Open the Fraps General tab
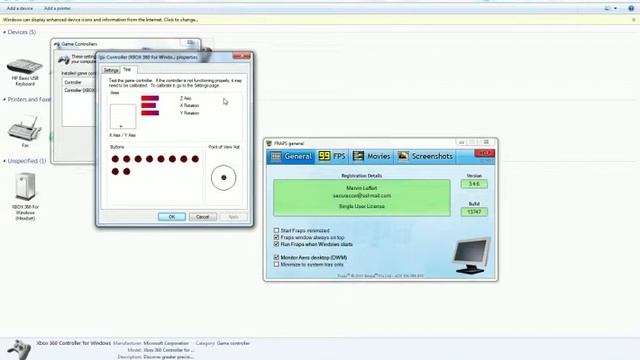This screenshot has width=640, height=360. [291, 156]
